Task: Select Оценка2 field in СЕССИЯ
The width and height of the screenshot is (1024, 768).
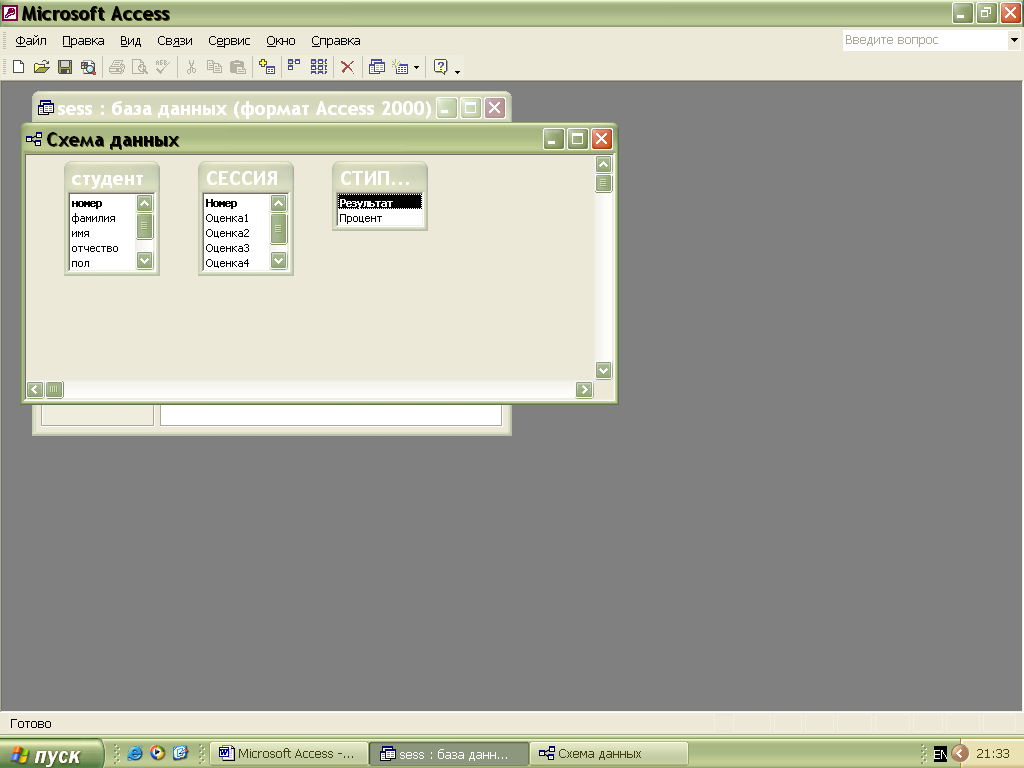Action: (x=236, y=233)
